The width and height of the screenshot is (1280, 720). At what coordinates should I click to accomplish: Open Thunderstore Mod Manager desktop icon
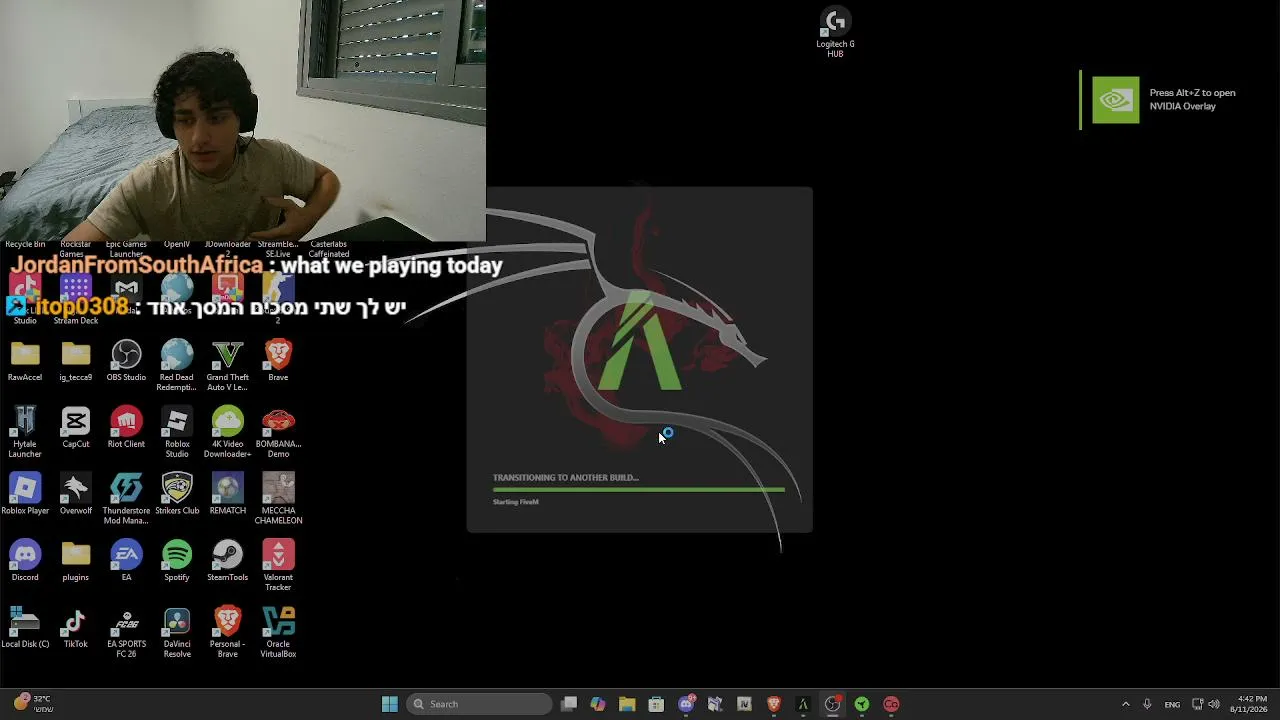point(126,499)
